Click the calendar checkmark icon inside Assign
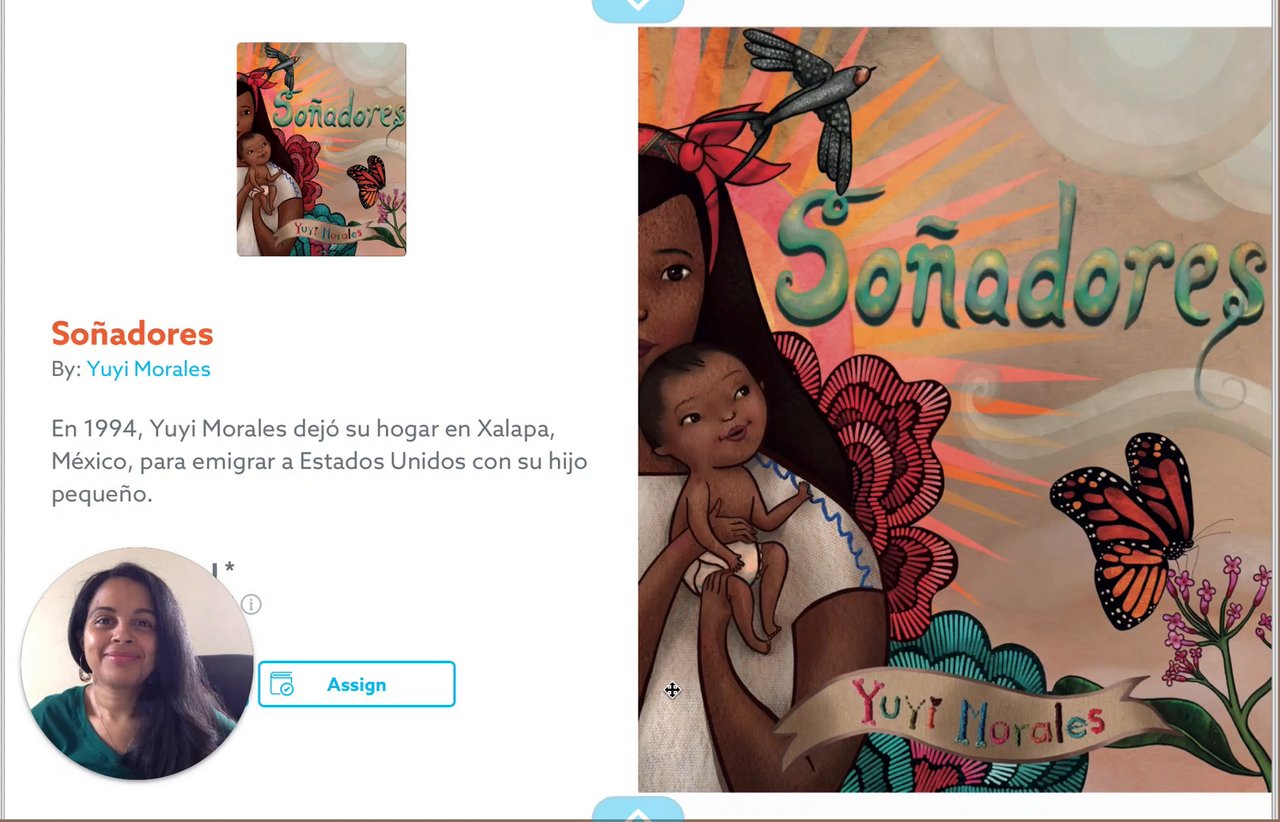The width and height of the screenshot is (1280, 822). point(282,684)
